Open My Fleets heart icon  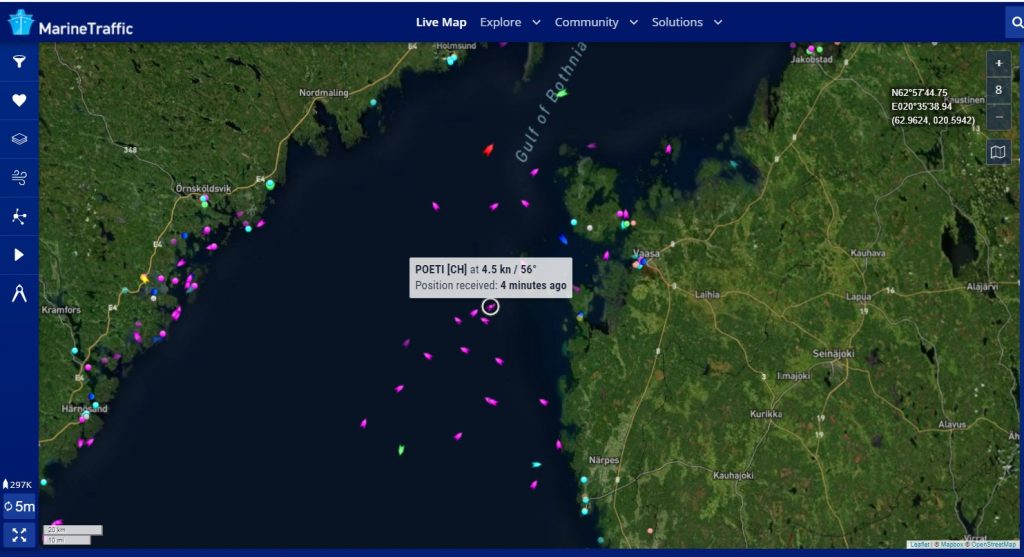point(19,100)
